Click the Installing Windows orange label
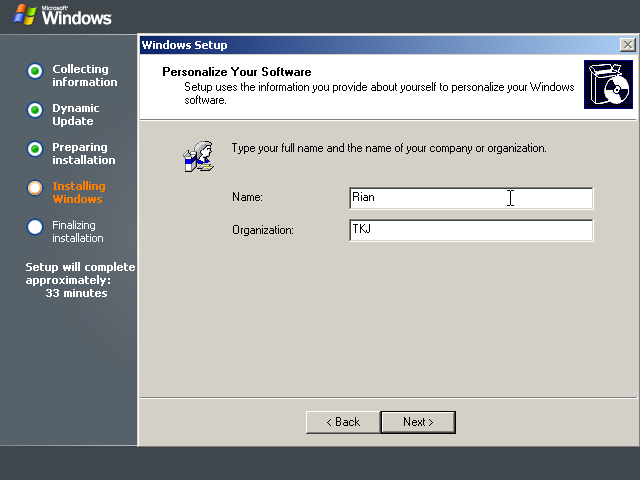Image resolution: width=640 pixels, height=480 pixels. [x=79, y=192]
